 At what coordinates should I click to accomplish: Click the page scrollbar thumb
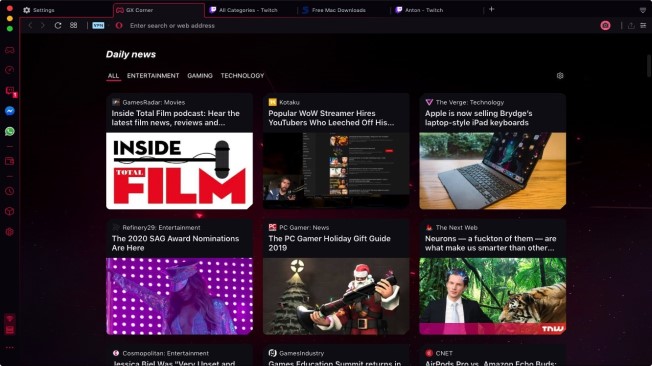click(x=649, y=66)
